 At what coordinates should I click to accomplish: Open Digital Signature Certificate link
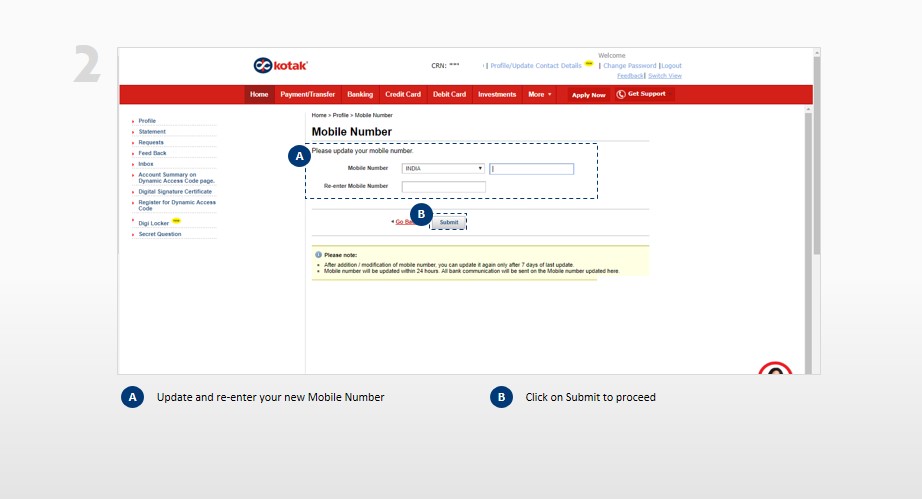(x=175, y=192)
